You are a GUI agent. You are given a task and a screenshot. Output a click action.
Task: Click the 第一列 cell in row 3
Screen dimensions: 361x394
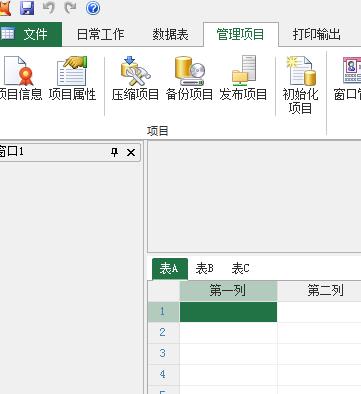(228, 354)
